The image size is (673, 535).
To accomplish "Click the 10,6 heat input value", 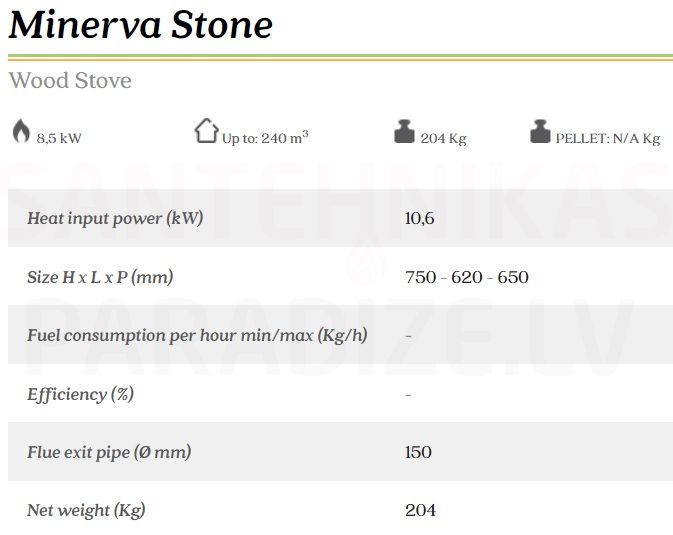I will 419,219.
